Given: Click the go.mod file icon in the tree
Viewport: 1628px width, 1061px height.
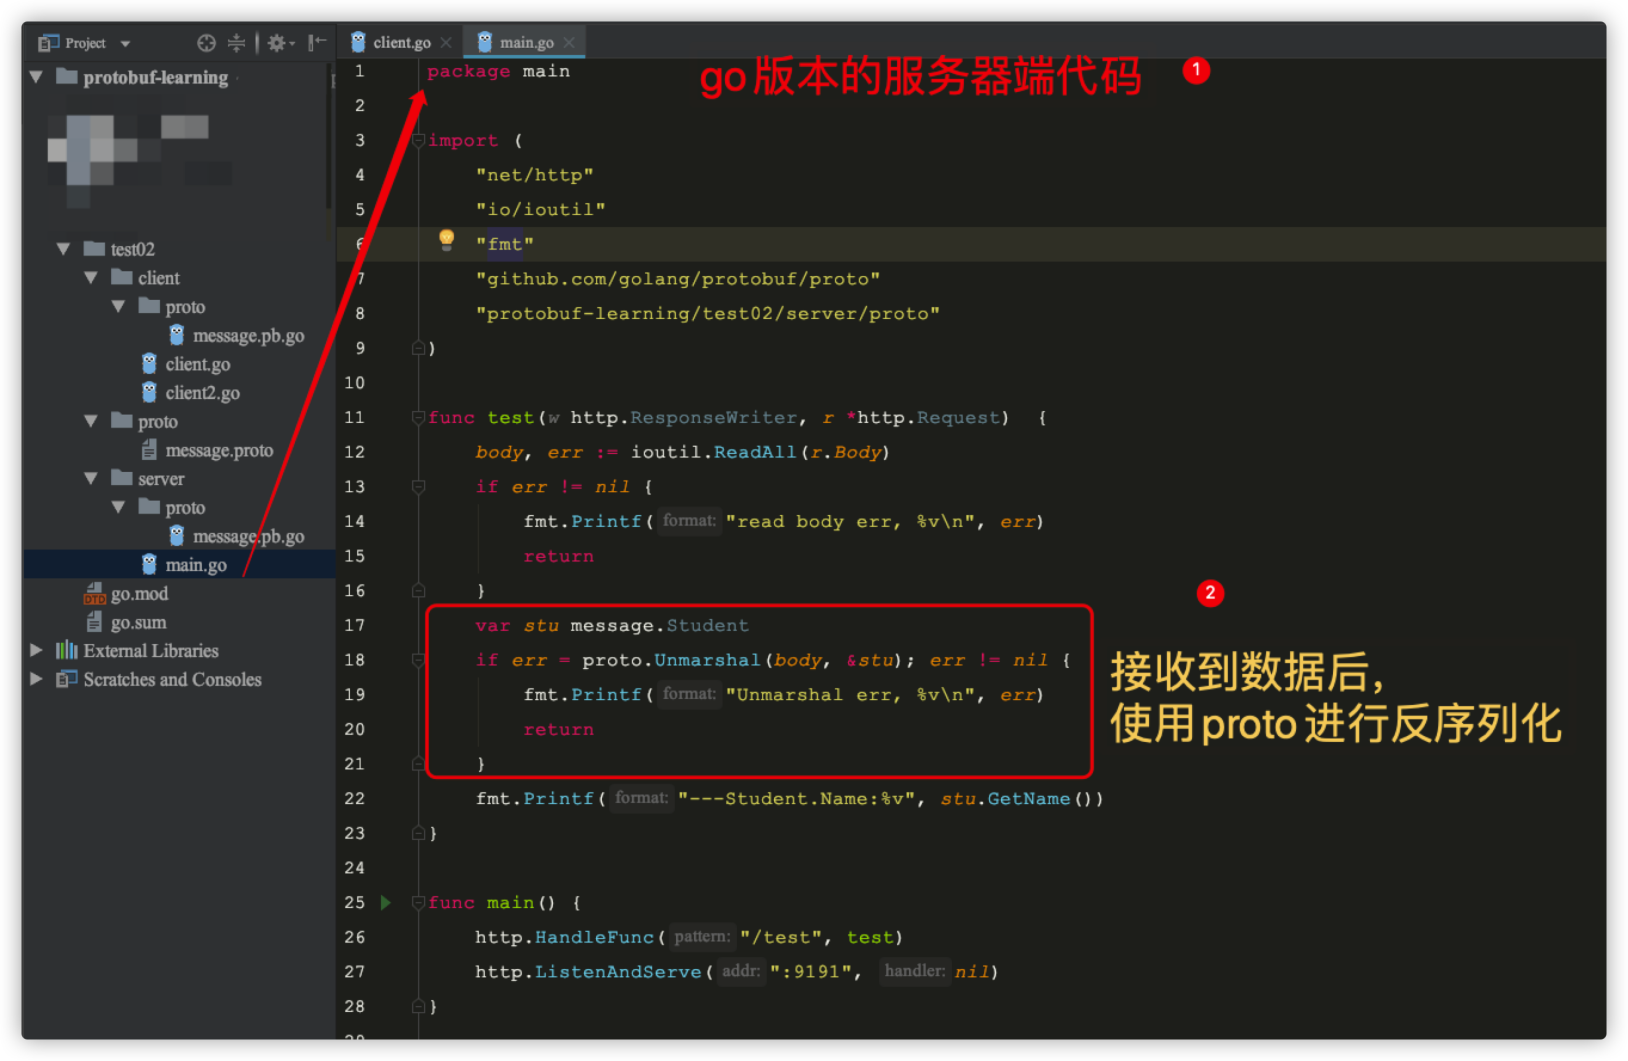Looking at the screenshot, I should [x=96, y=593].
